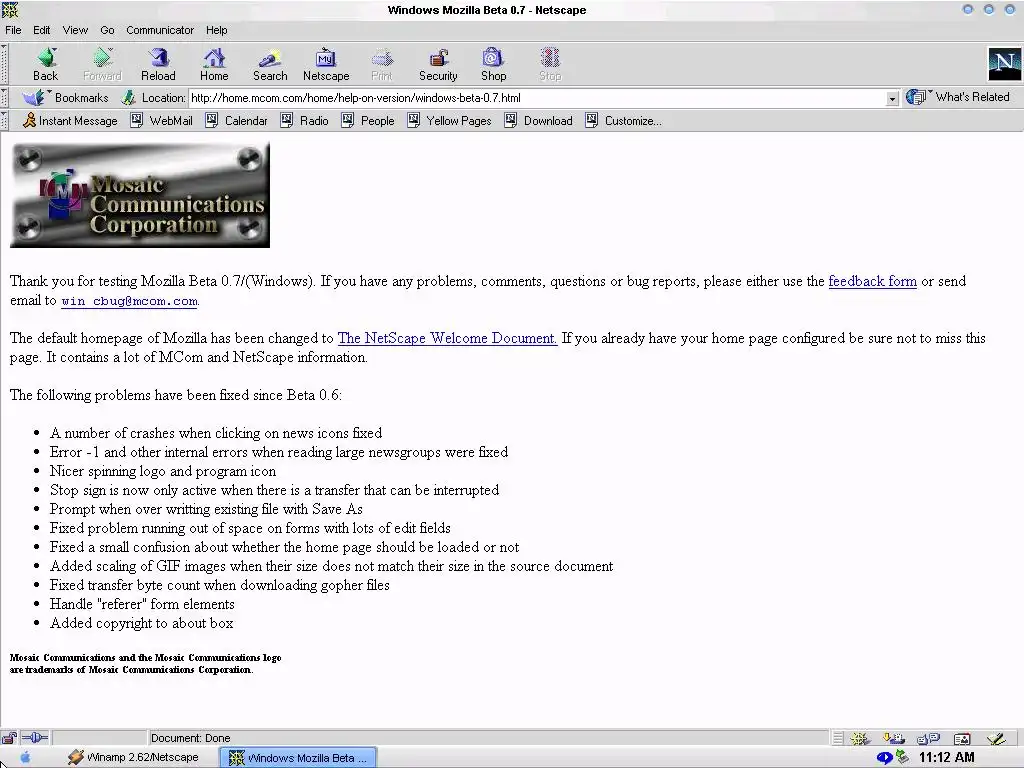The height and width of the screenshot is (768, 1024).
Task: Open the Bookmarks dropdown menu
Action: pos(65,98)
